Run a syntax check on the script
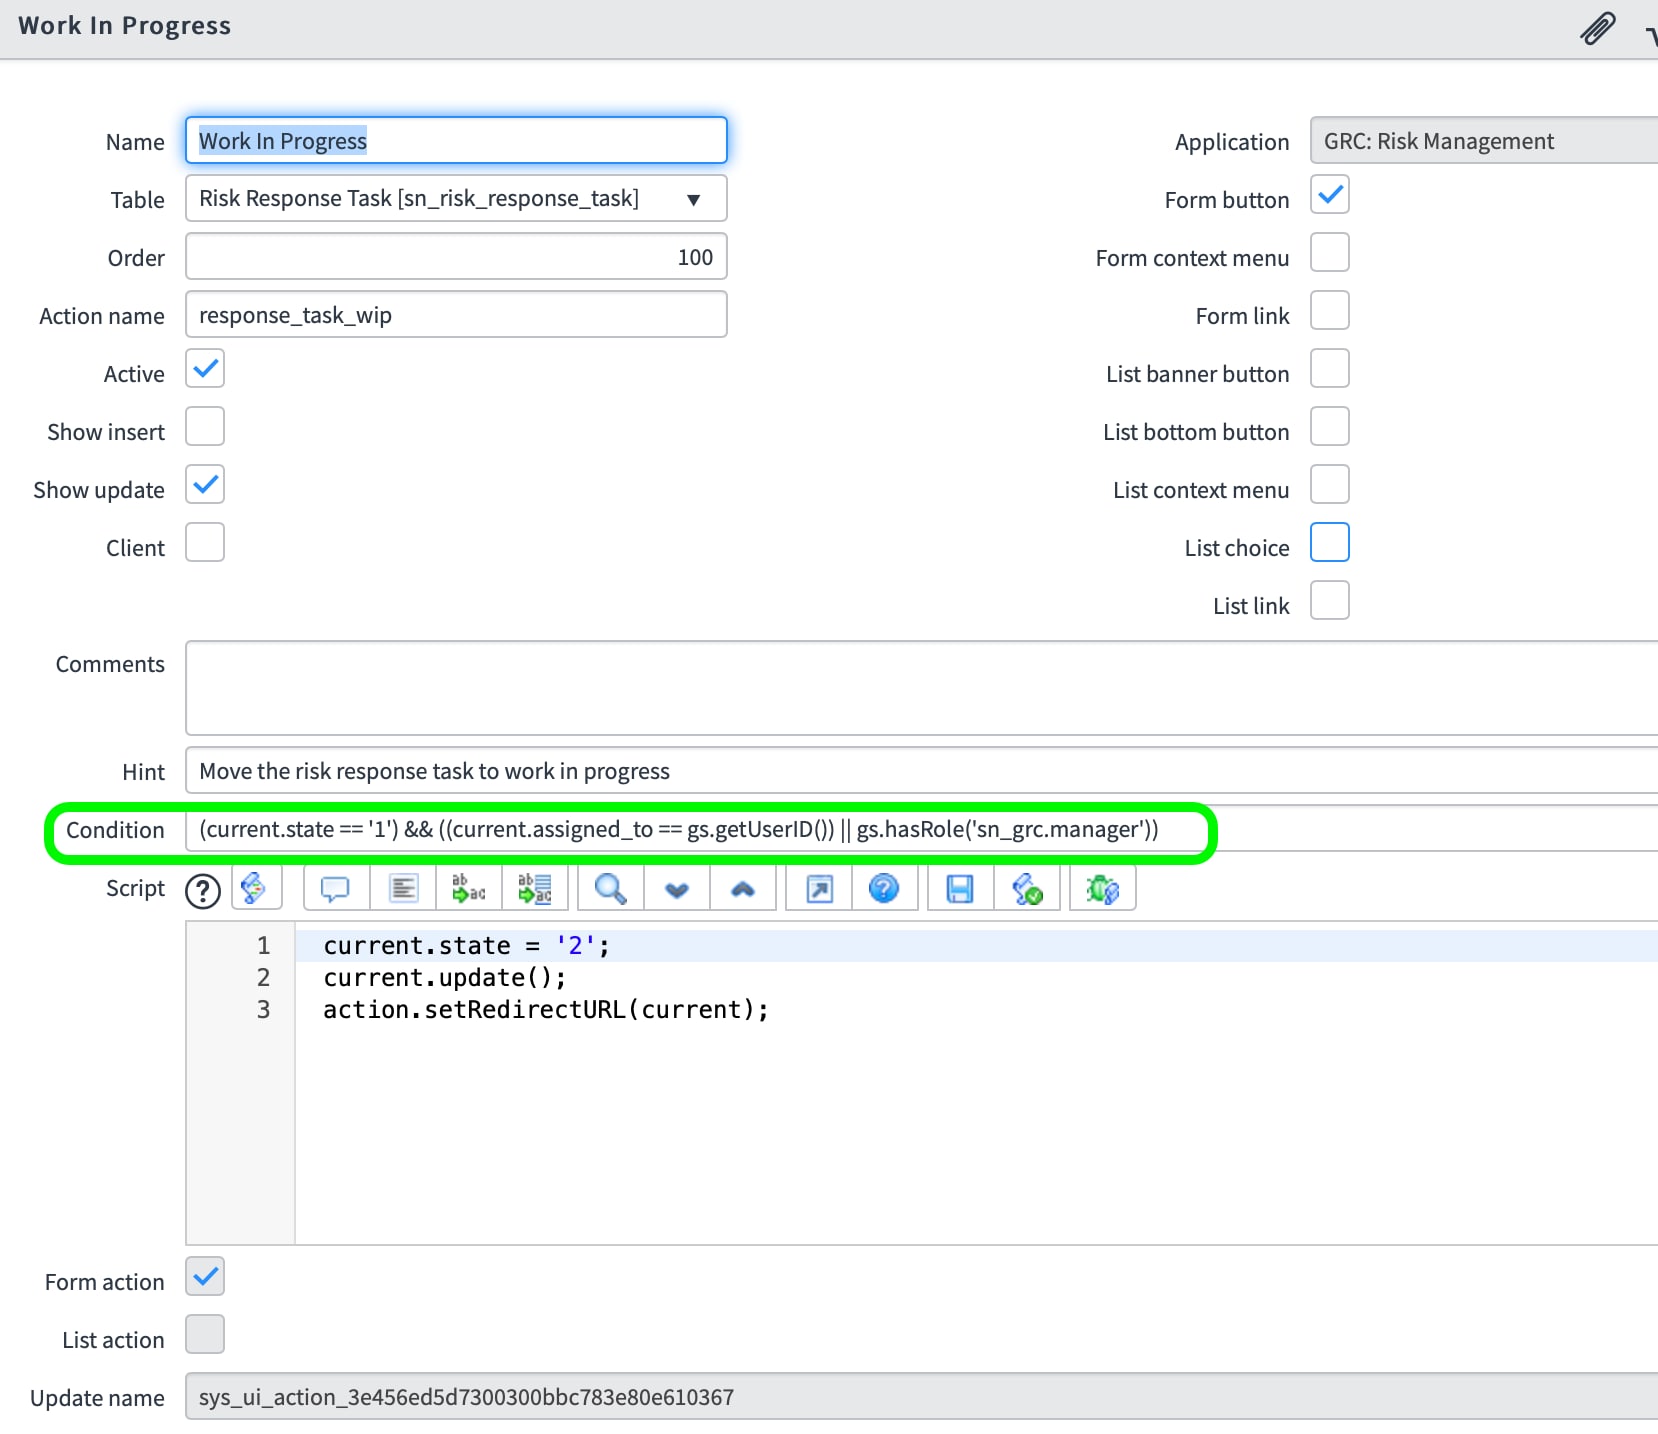The image size is (1658, 1434). pos(1029,888)
